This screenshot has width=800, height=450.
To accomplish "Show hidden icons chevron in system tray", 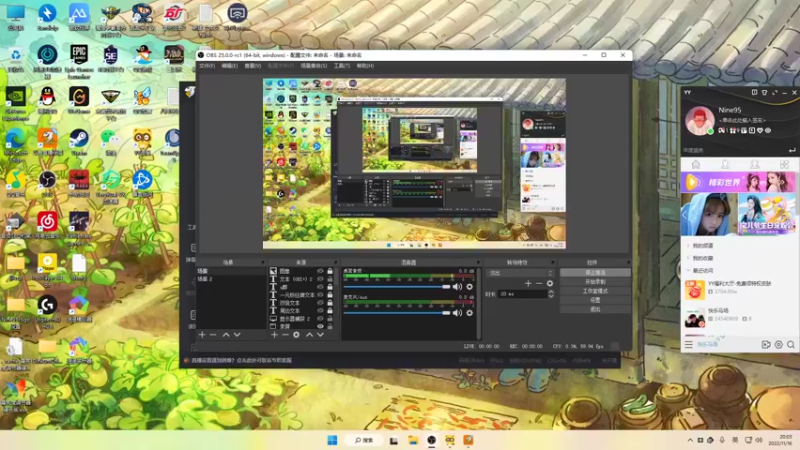I will click(x=690, y=440).
